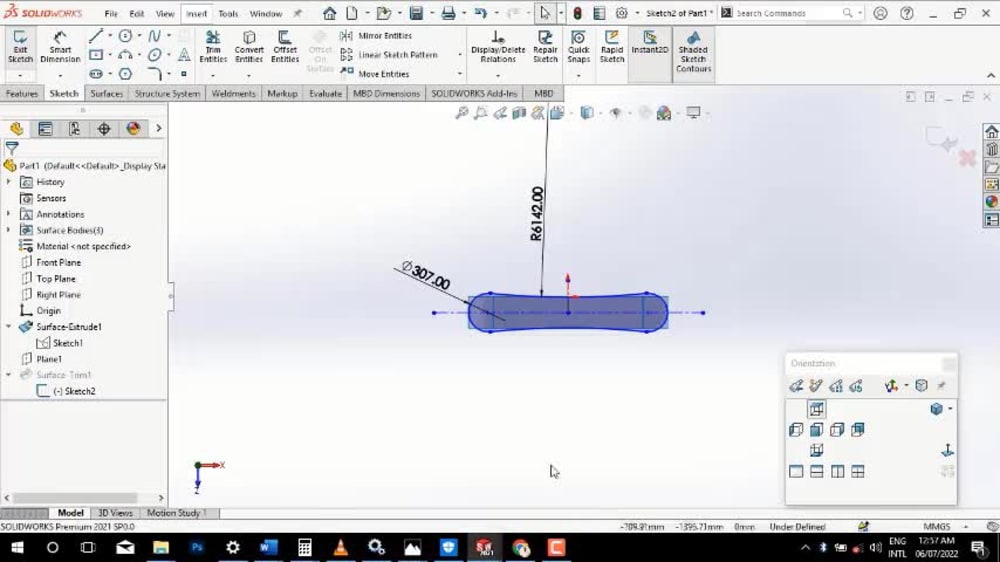Open Quick Snaps dropdown arrow
Screen dimensions: 1000x562
pyautogui.click(x=578, y=76)
